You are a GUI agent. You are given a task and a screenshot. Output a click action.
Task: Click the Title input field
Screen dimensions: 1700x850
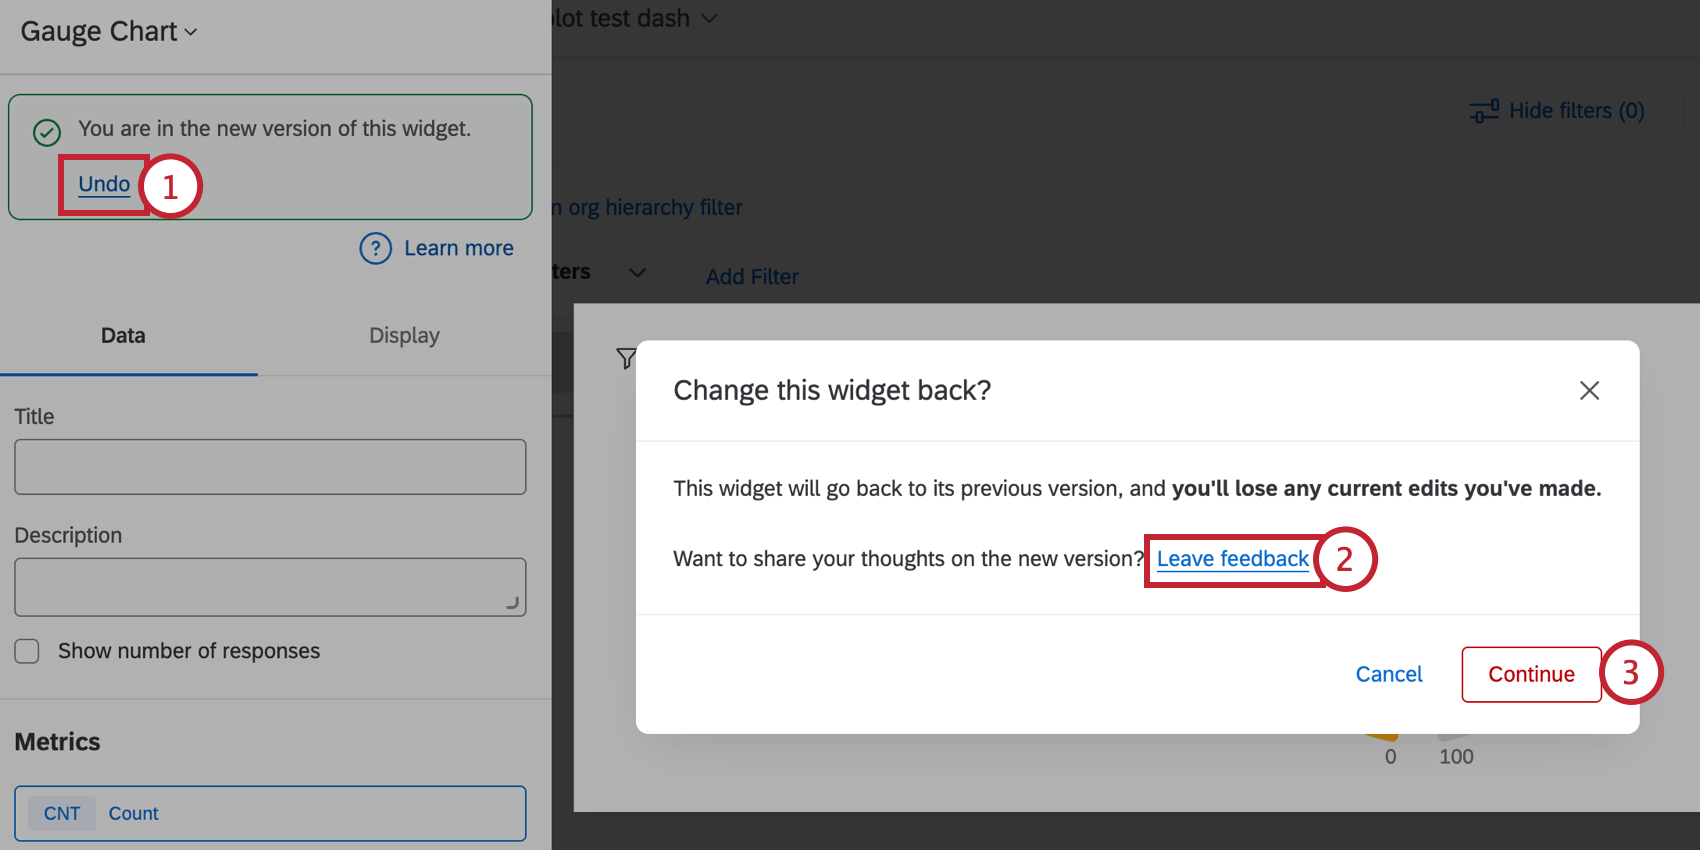[270, 466]
